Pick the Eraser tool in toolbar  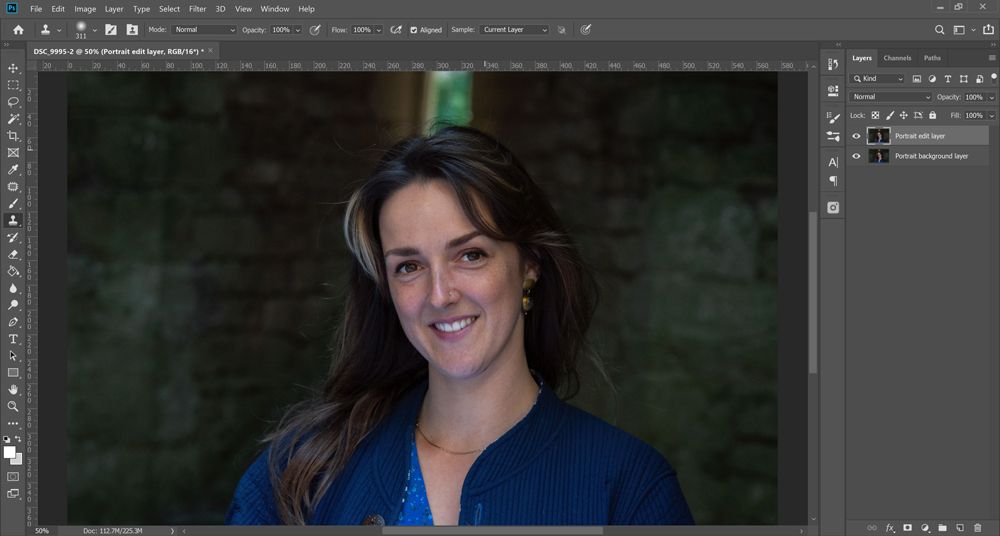13,254
